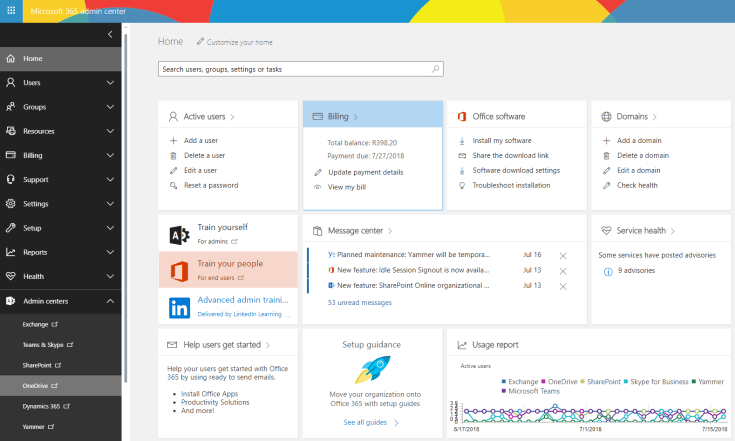Dismiss the Idle Session Signout message
The height and width of the screenshot is (441, 735).
point(563,270)
